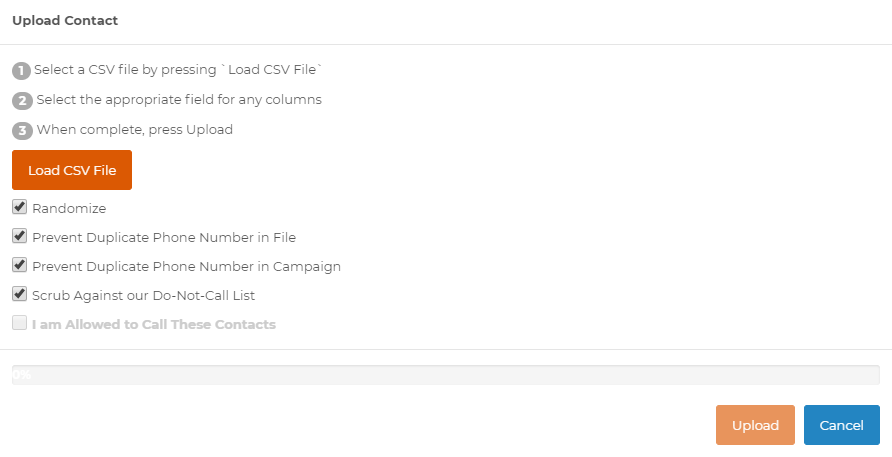892x457 pixels.
Task: Disable the Scrub Against Do-Not-Call List checkbox
Action: pyautogui.click(x=19, y=294)
